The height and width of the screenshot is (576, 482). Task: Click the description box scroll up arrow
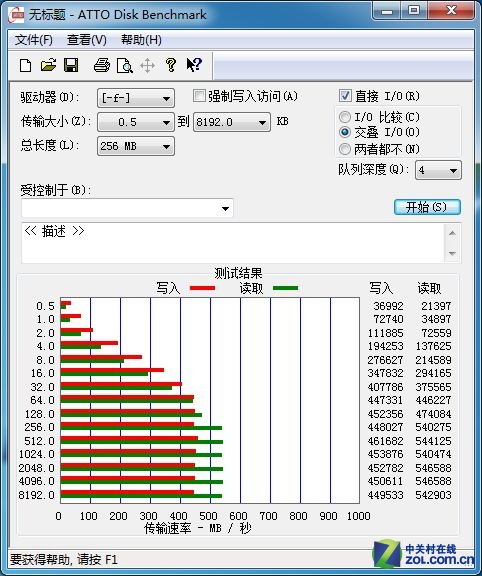point(452,233)
